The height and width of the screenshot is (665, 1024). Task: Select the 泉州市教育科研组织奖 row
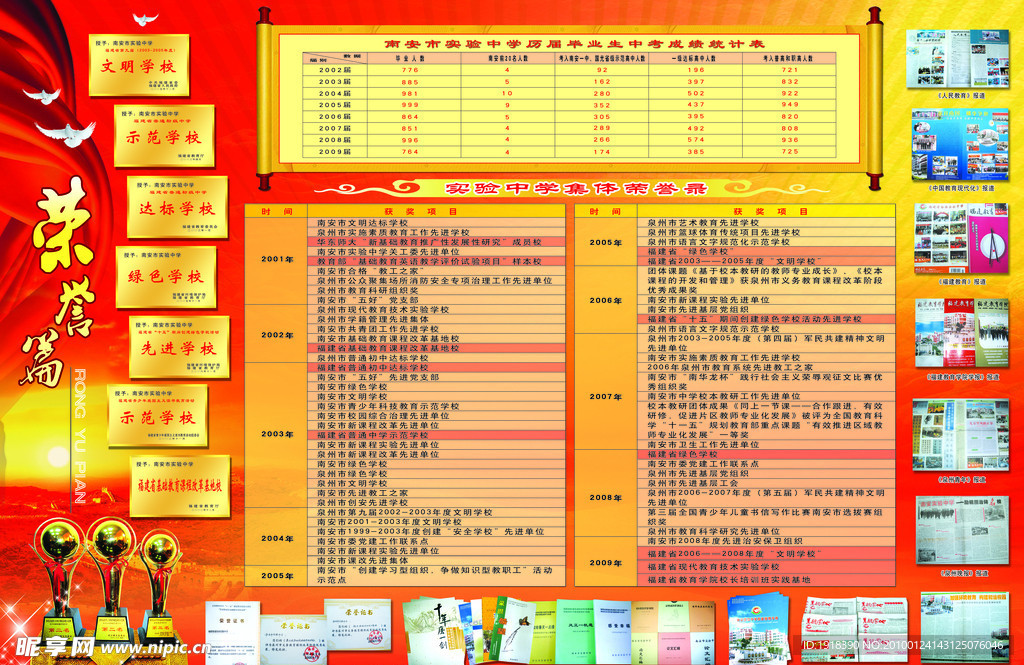coord(436,290)
